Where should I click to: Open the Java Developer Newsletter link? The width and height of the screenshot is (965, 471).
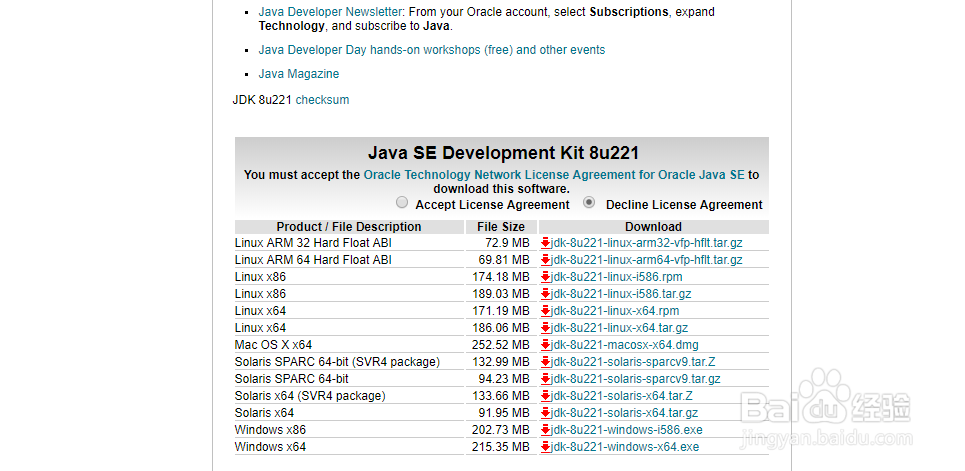click(330, 12)
